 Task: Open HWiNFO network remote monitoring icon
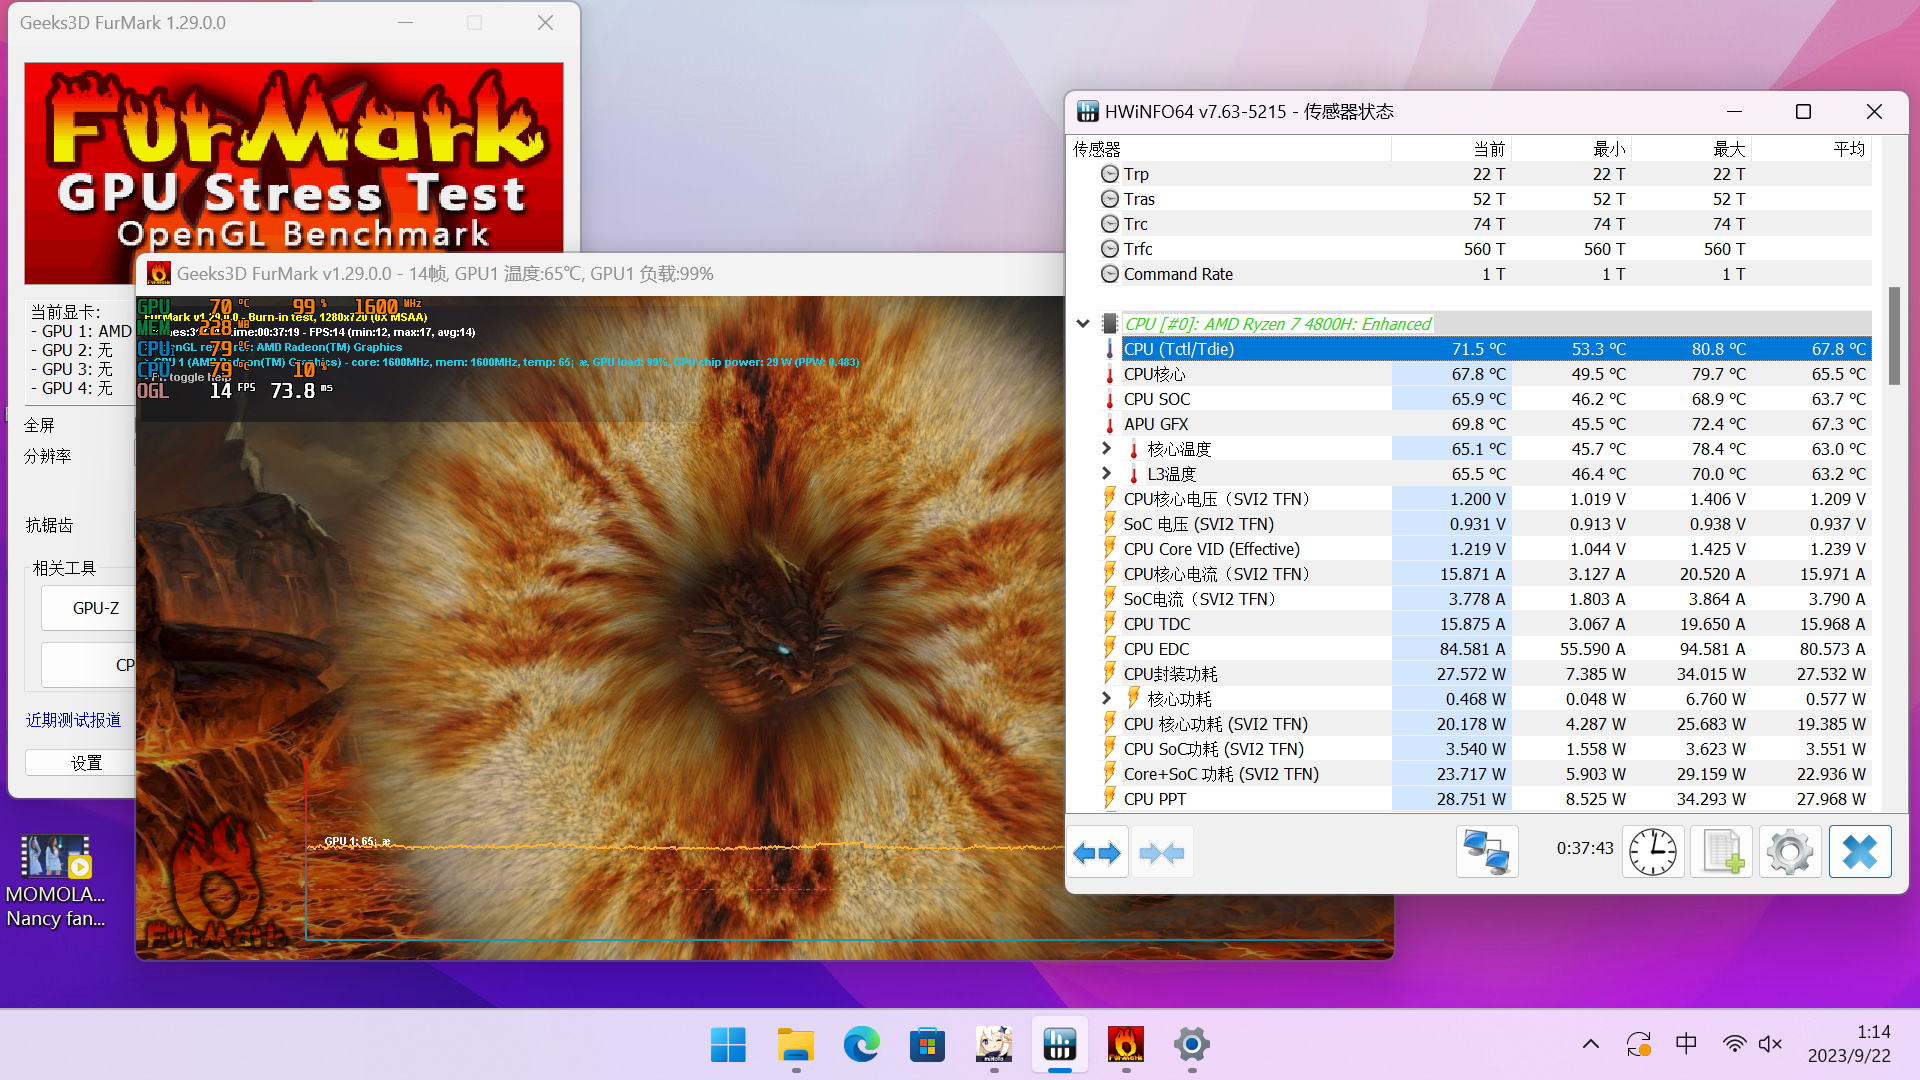coord(1486,852)
